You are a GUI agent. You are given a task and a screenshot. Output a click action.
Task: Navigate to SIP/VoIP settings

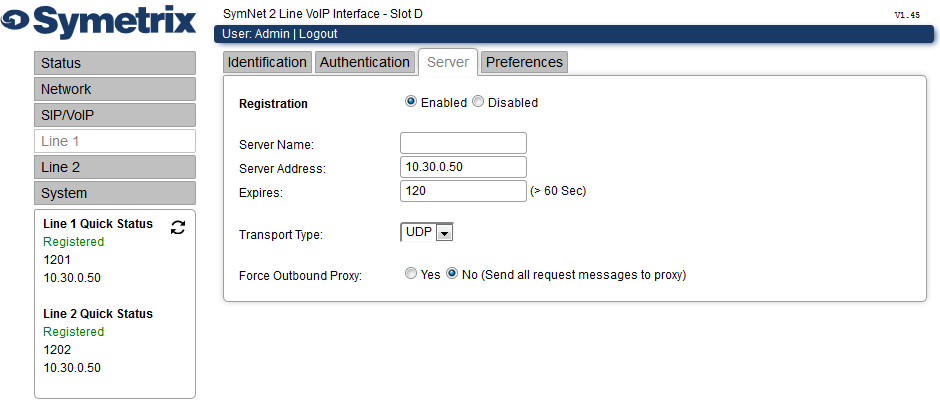tap(115, 115)
